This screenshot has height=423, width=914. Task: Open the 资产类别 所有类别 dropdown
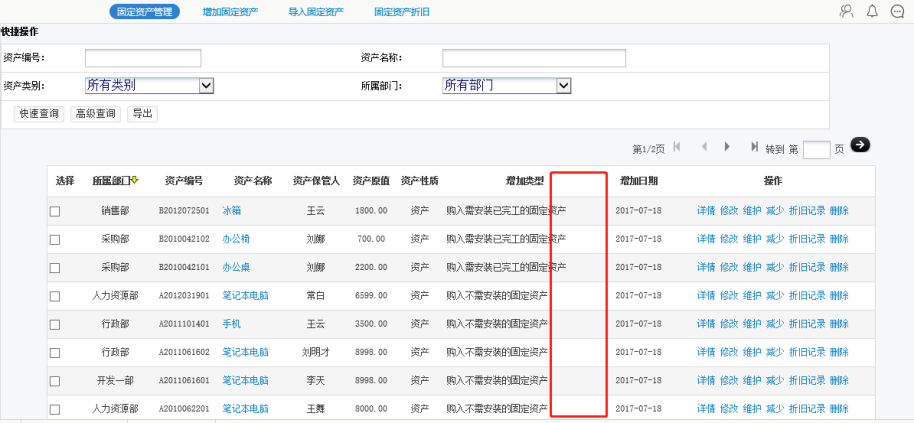(x=149, y=86)
